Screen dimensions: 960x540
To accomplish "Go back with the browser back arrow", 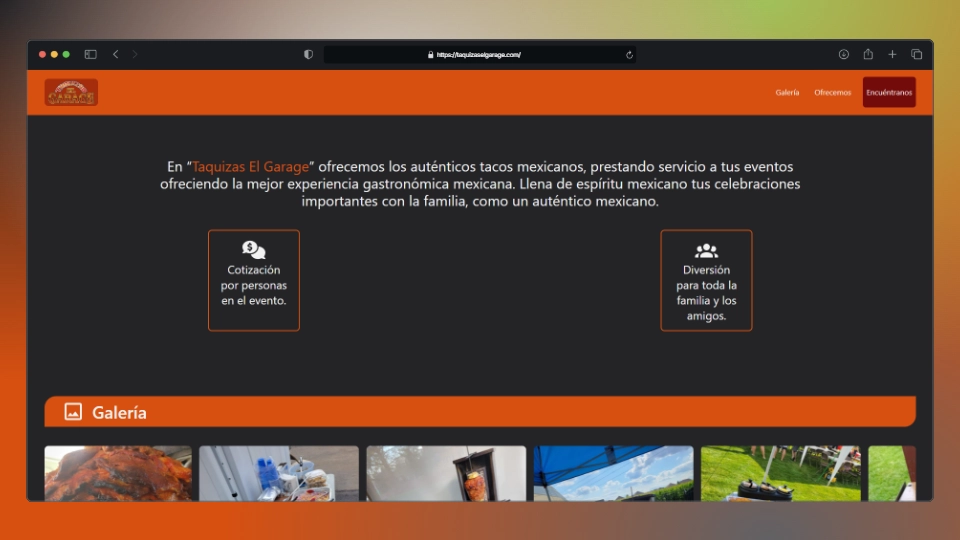I will (x=116, y=54).
